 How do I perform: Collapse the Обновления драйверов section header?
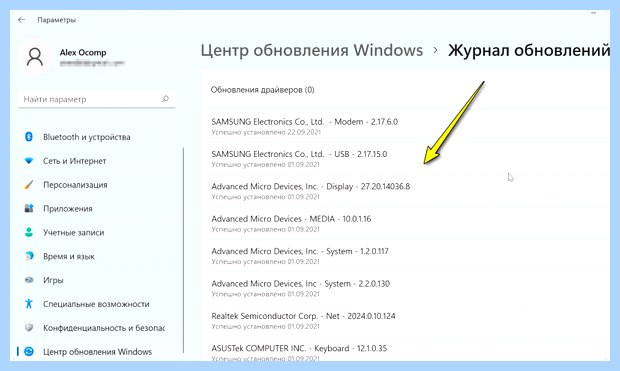405,90
